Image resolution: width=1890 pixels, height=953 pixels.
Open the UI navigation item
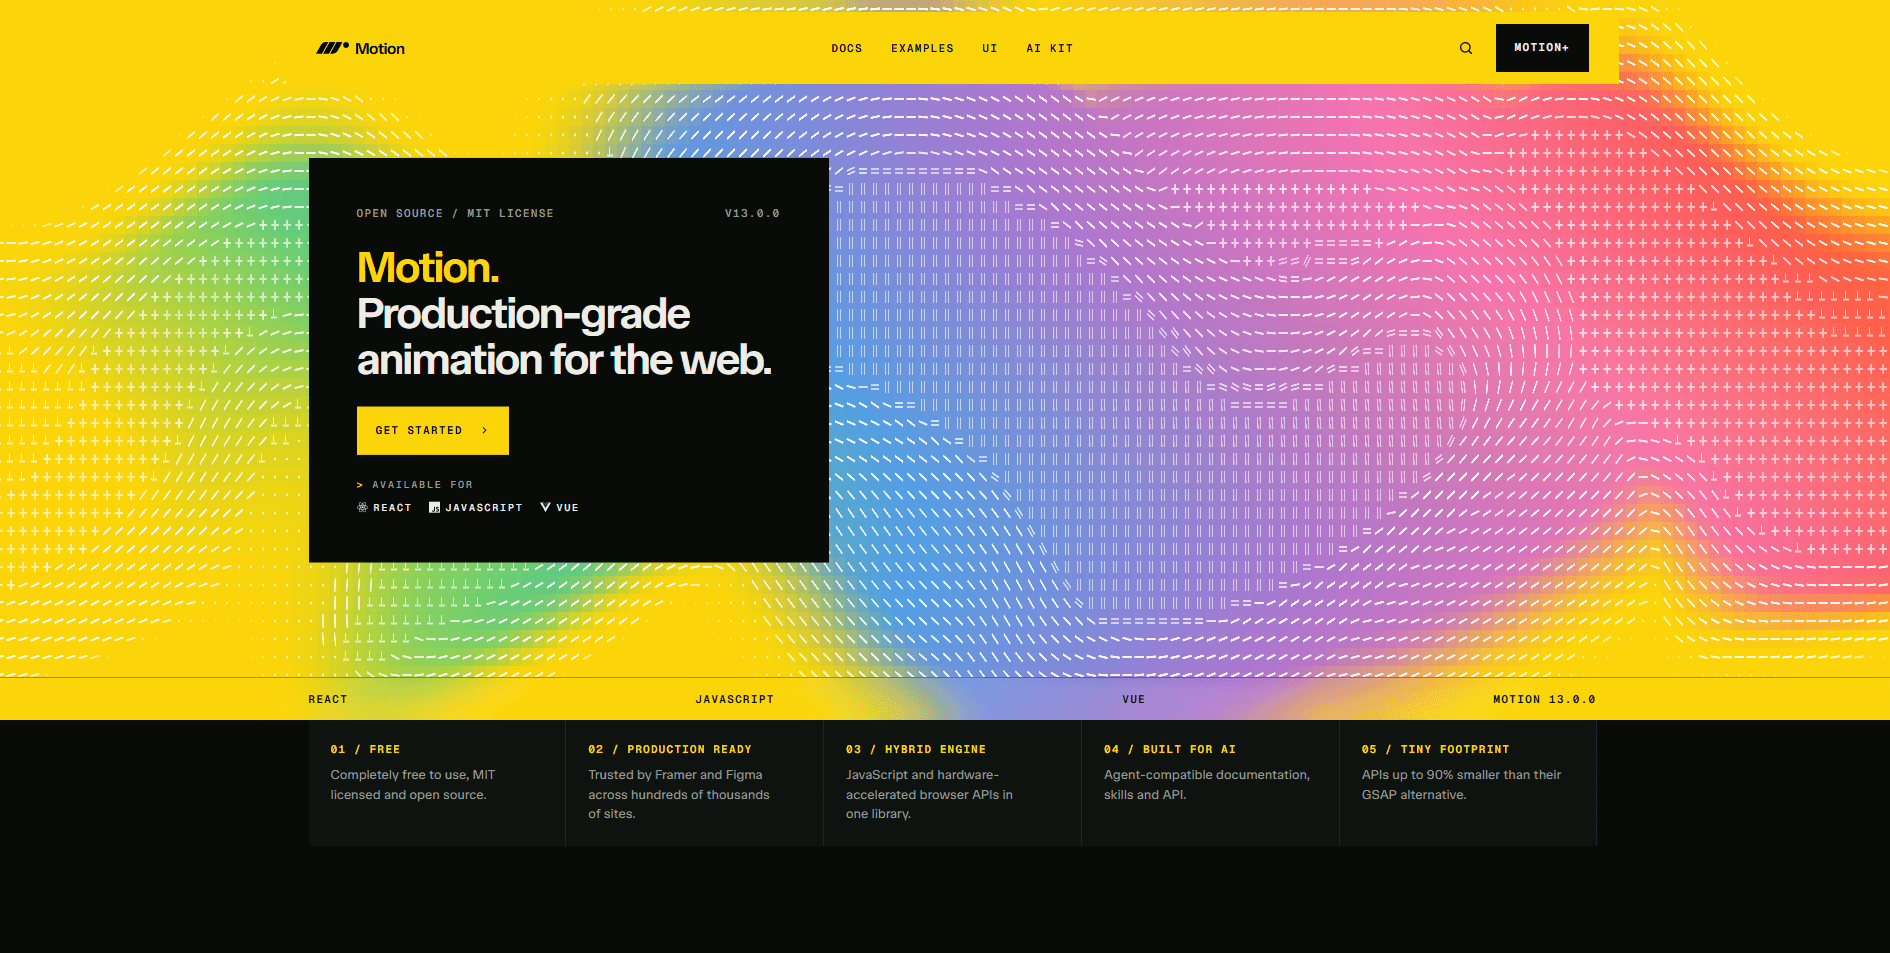[x=990, y=48]
